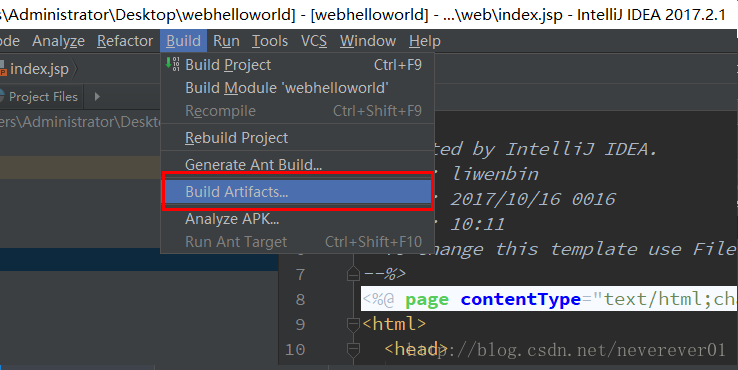Screen dimensions: 738x370
Task: Click the word 'page' on line 8
Action: tap(426, 299)
